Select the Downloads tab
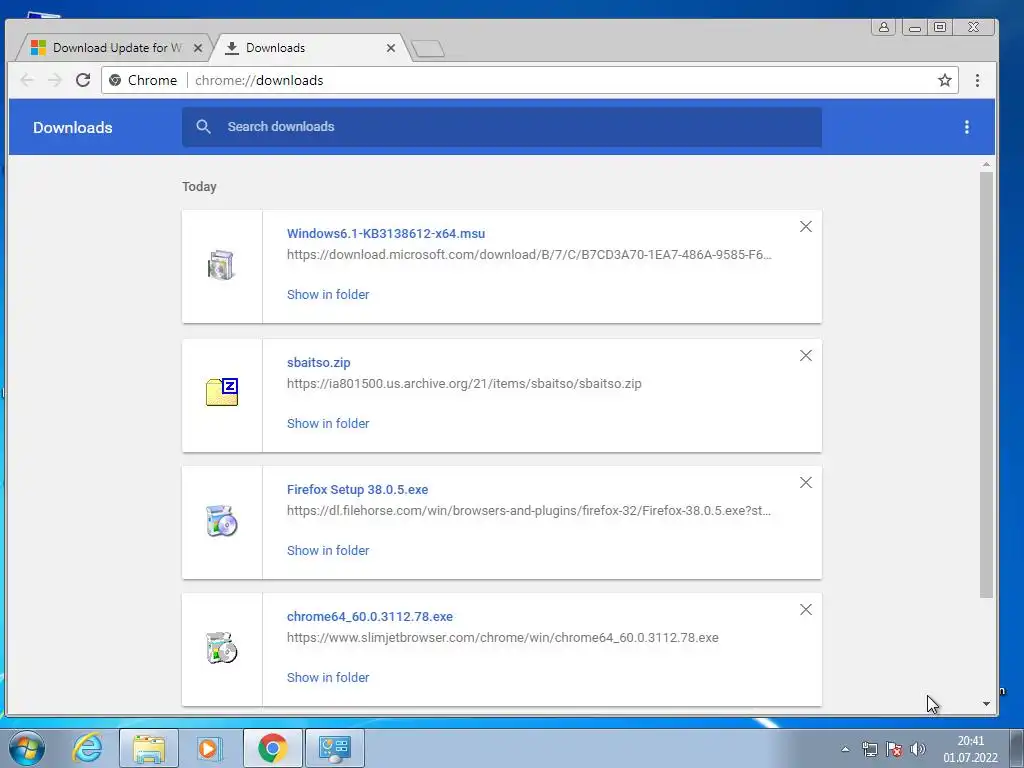The height and width of the screenshot is (768, 1024). [312, 48]
